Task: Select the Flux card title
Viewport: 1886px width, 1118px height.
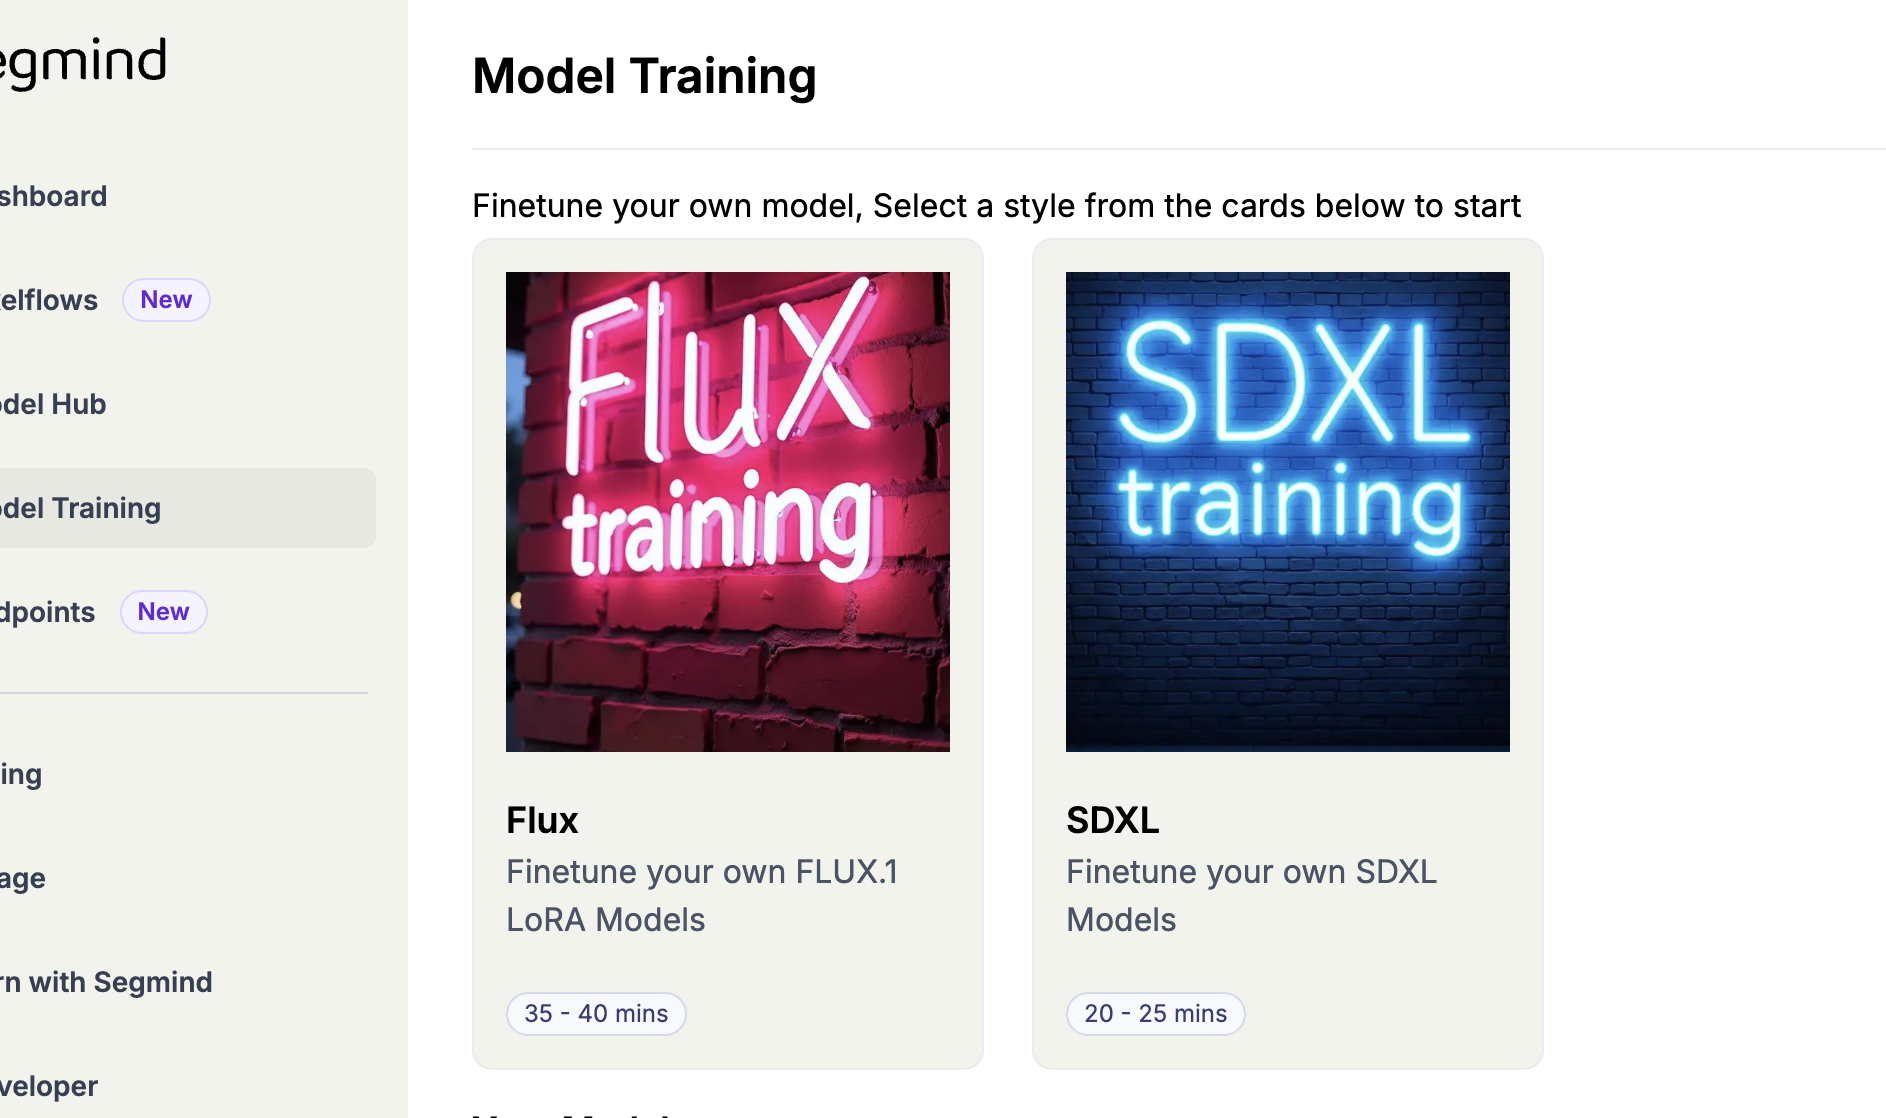Action: coord(542,820)
